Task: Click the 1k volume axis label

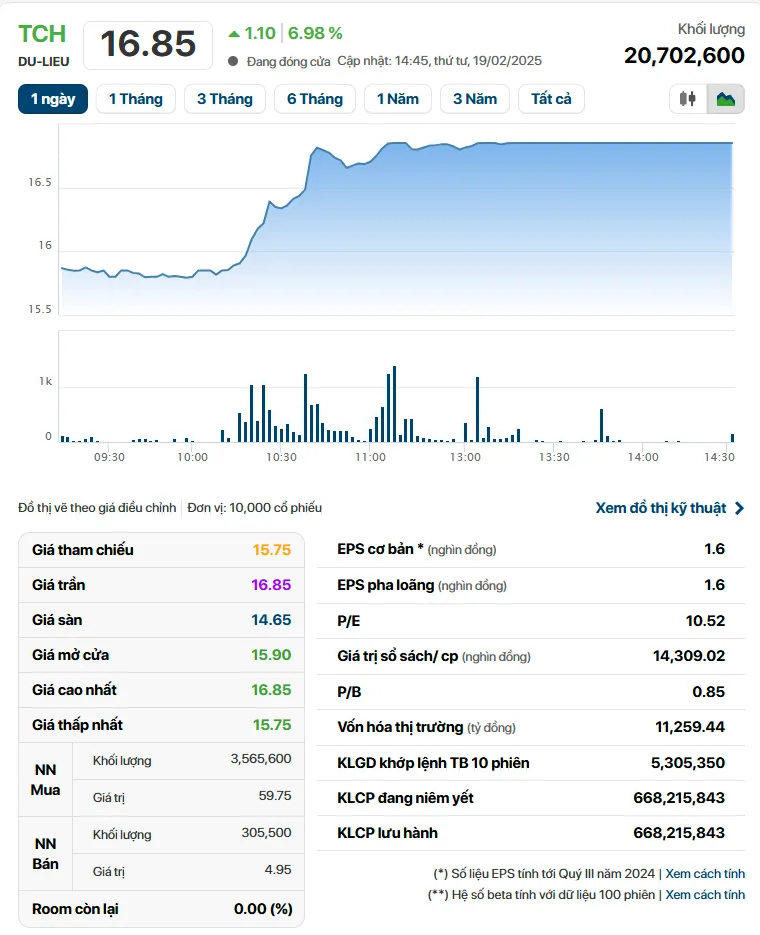Action: click(x=45, y=382)
